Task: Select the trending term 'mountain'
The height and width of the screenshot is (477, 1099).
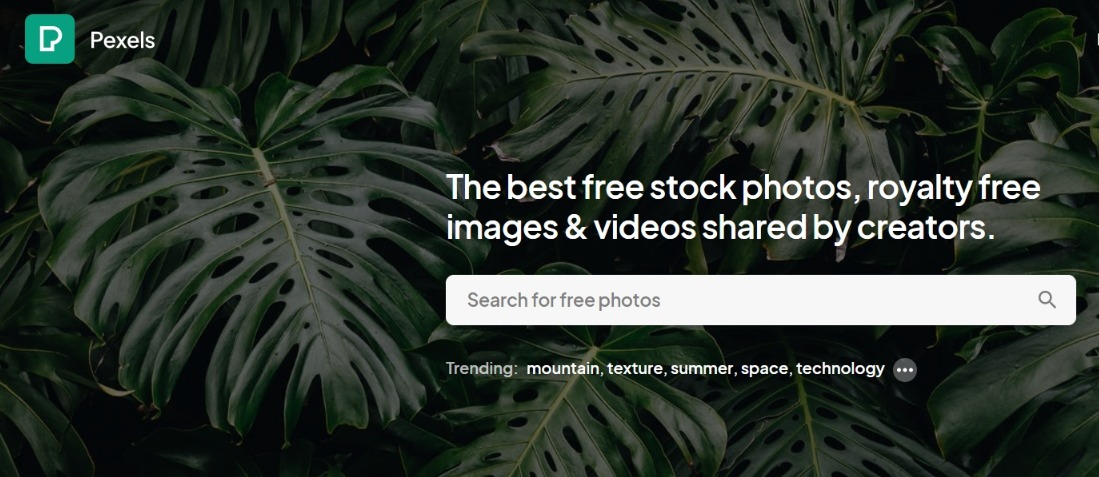Action: [564, 368]
